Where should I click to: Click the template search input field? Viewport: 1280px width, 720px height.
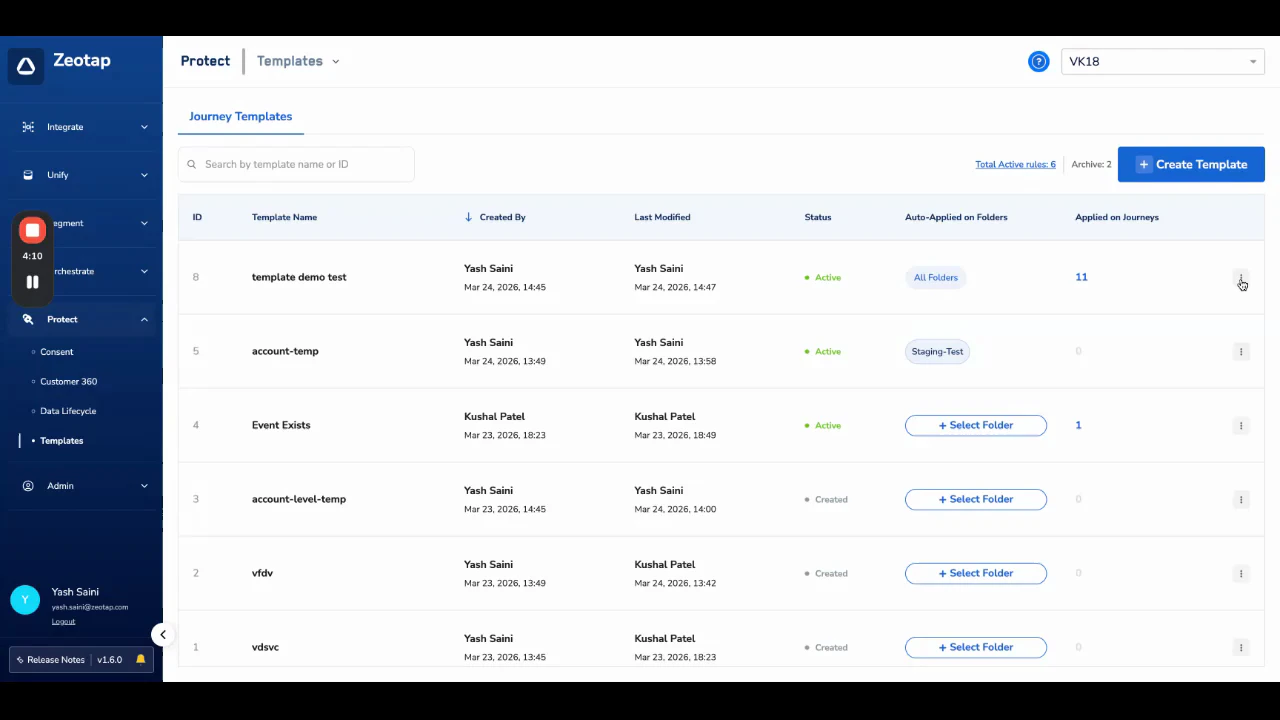tap(295, 164)
